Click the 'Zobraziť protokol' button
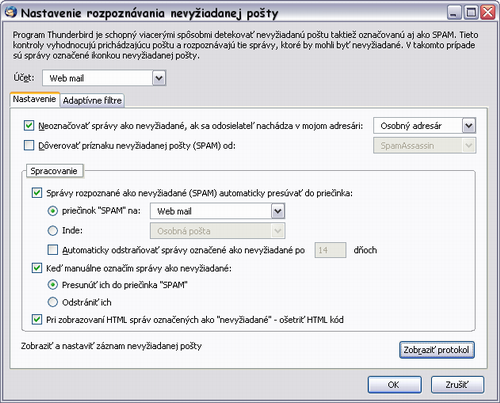 pyautogui.click(x=437, y=350)
